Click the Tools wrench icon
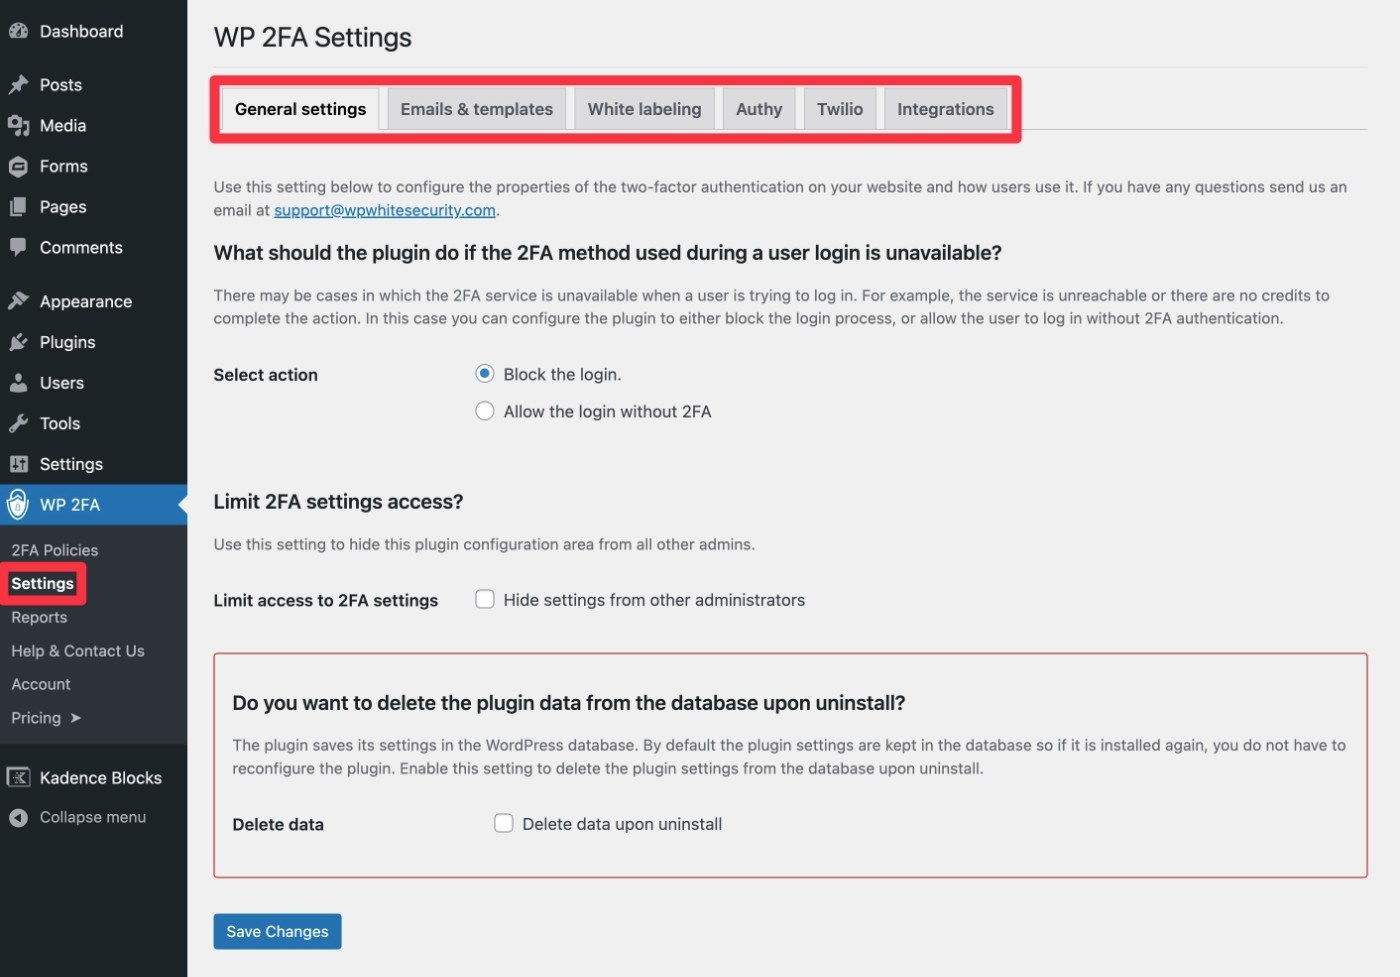1400x977 pixels. pos(18,423)
